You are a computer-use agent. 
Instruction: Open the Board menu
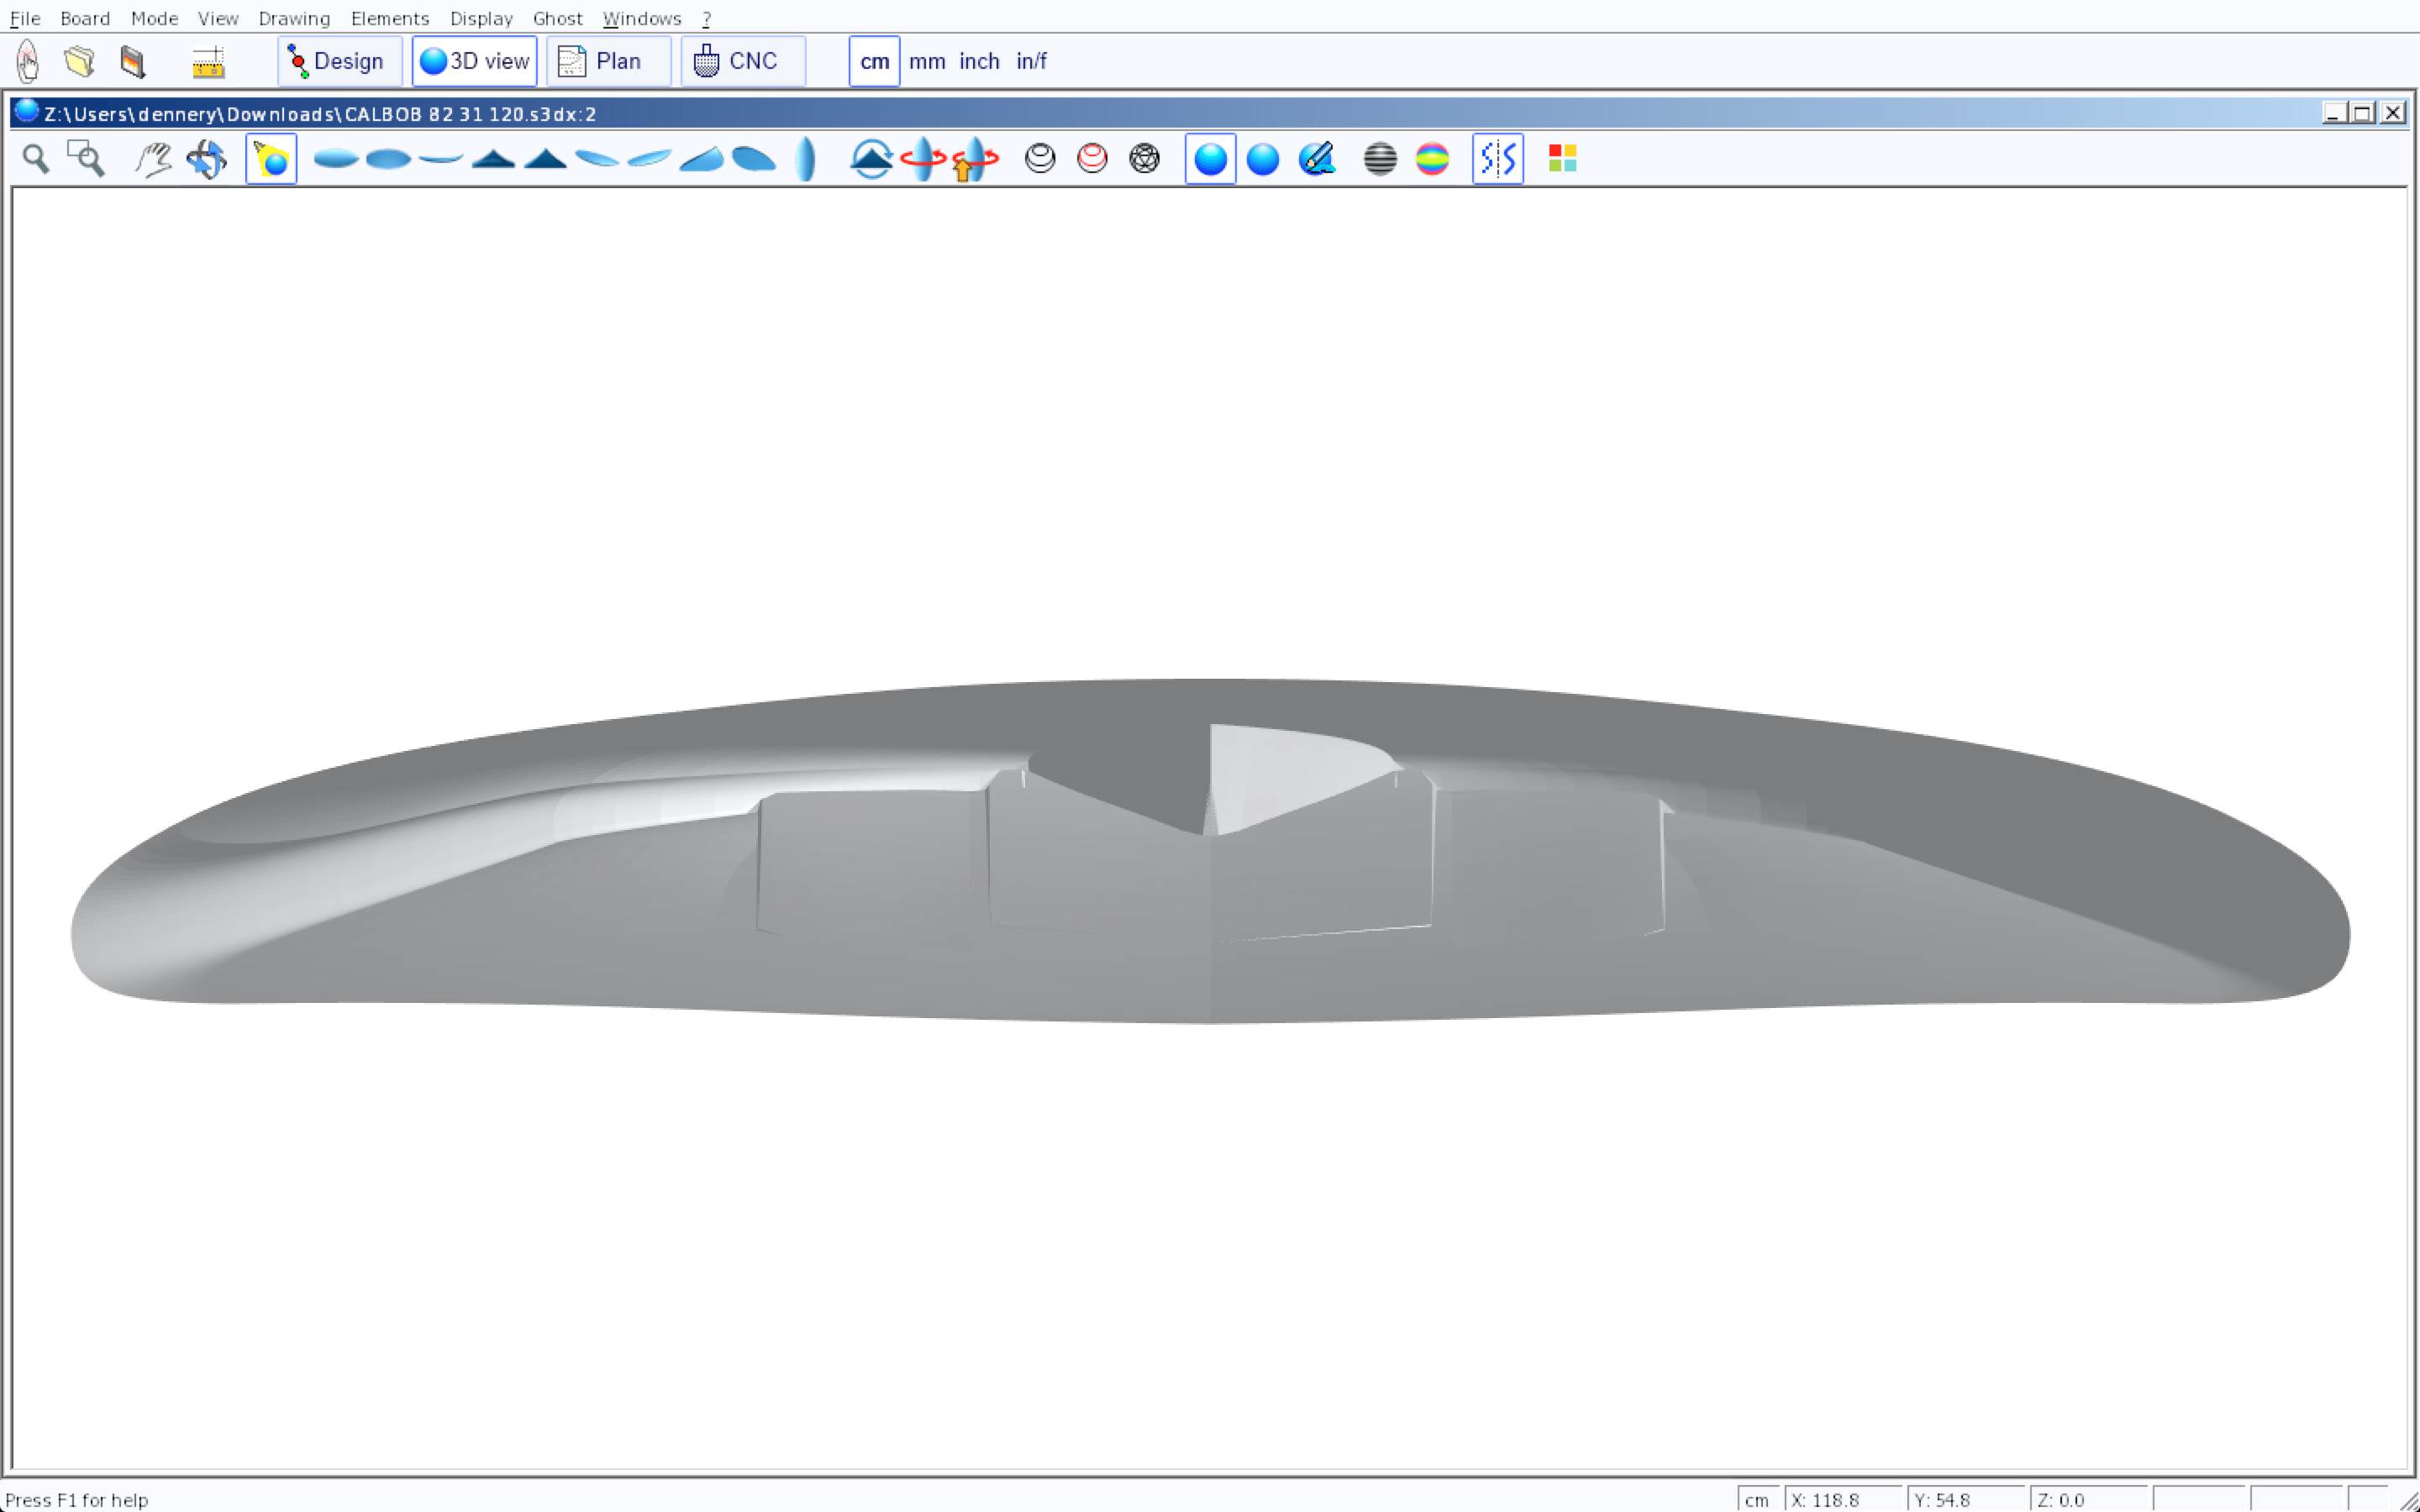coord(85,18)
